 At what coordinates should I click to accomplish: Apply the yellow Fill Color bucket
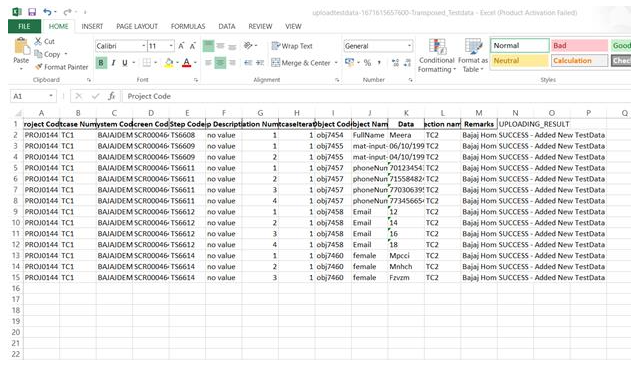coord(169,63)
